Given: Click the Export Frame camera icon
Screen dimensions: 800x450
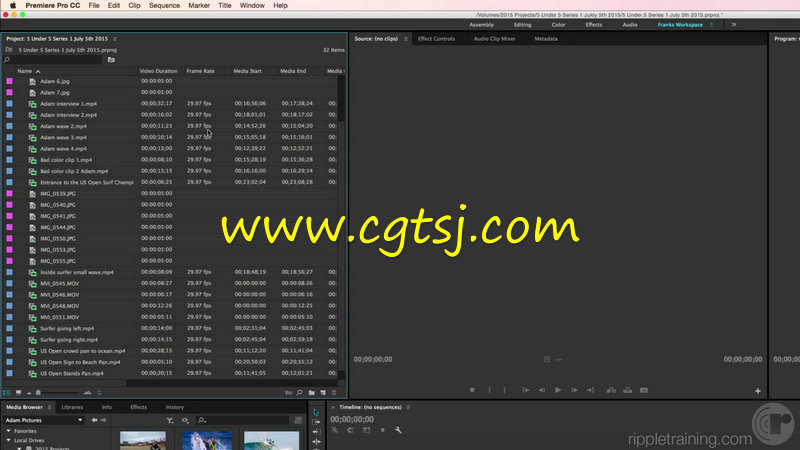Looking at the screenshot, I should click(644, 390).
